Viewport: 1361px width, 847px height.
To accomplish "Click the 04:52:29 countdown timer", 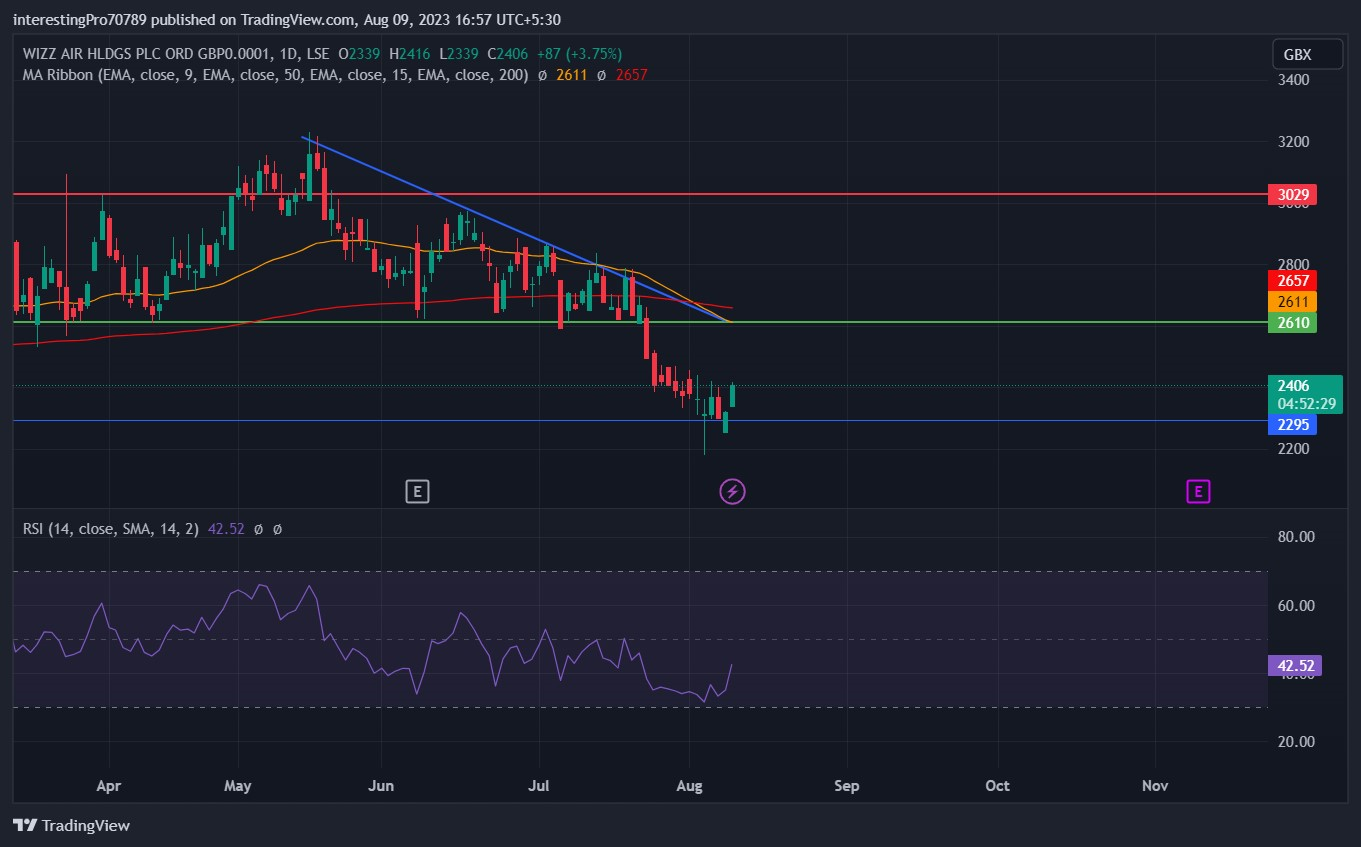I will (x=1304, y=404).
